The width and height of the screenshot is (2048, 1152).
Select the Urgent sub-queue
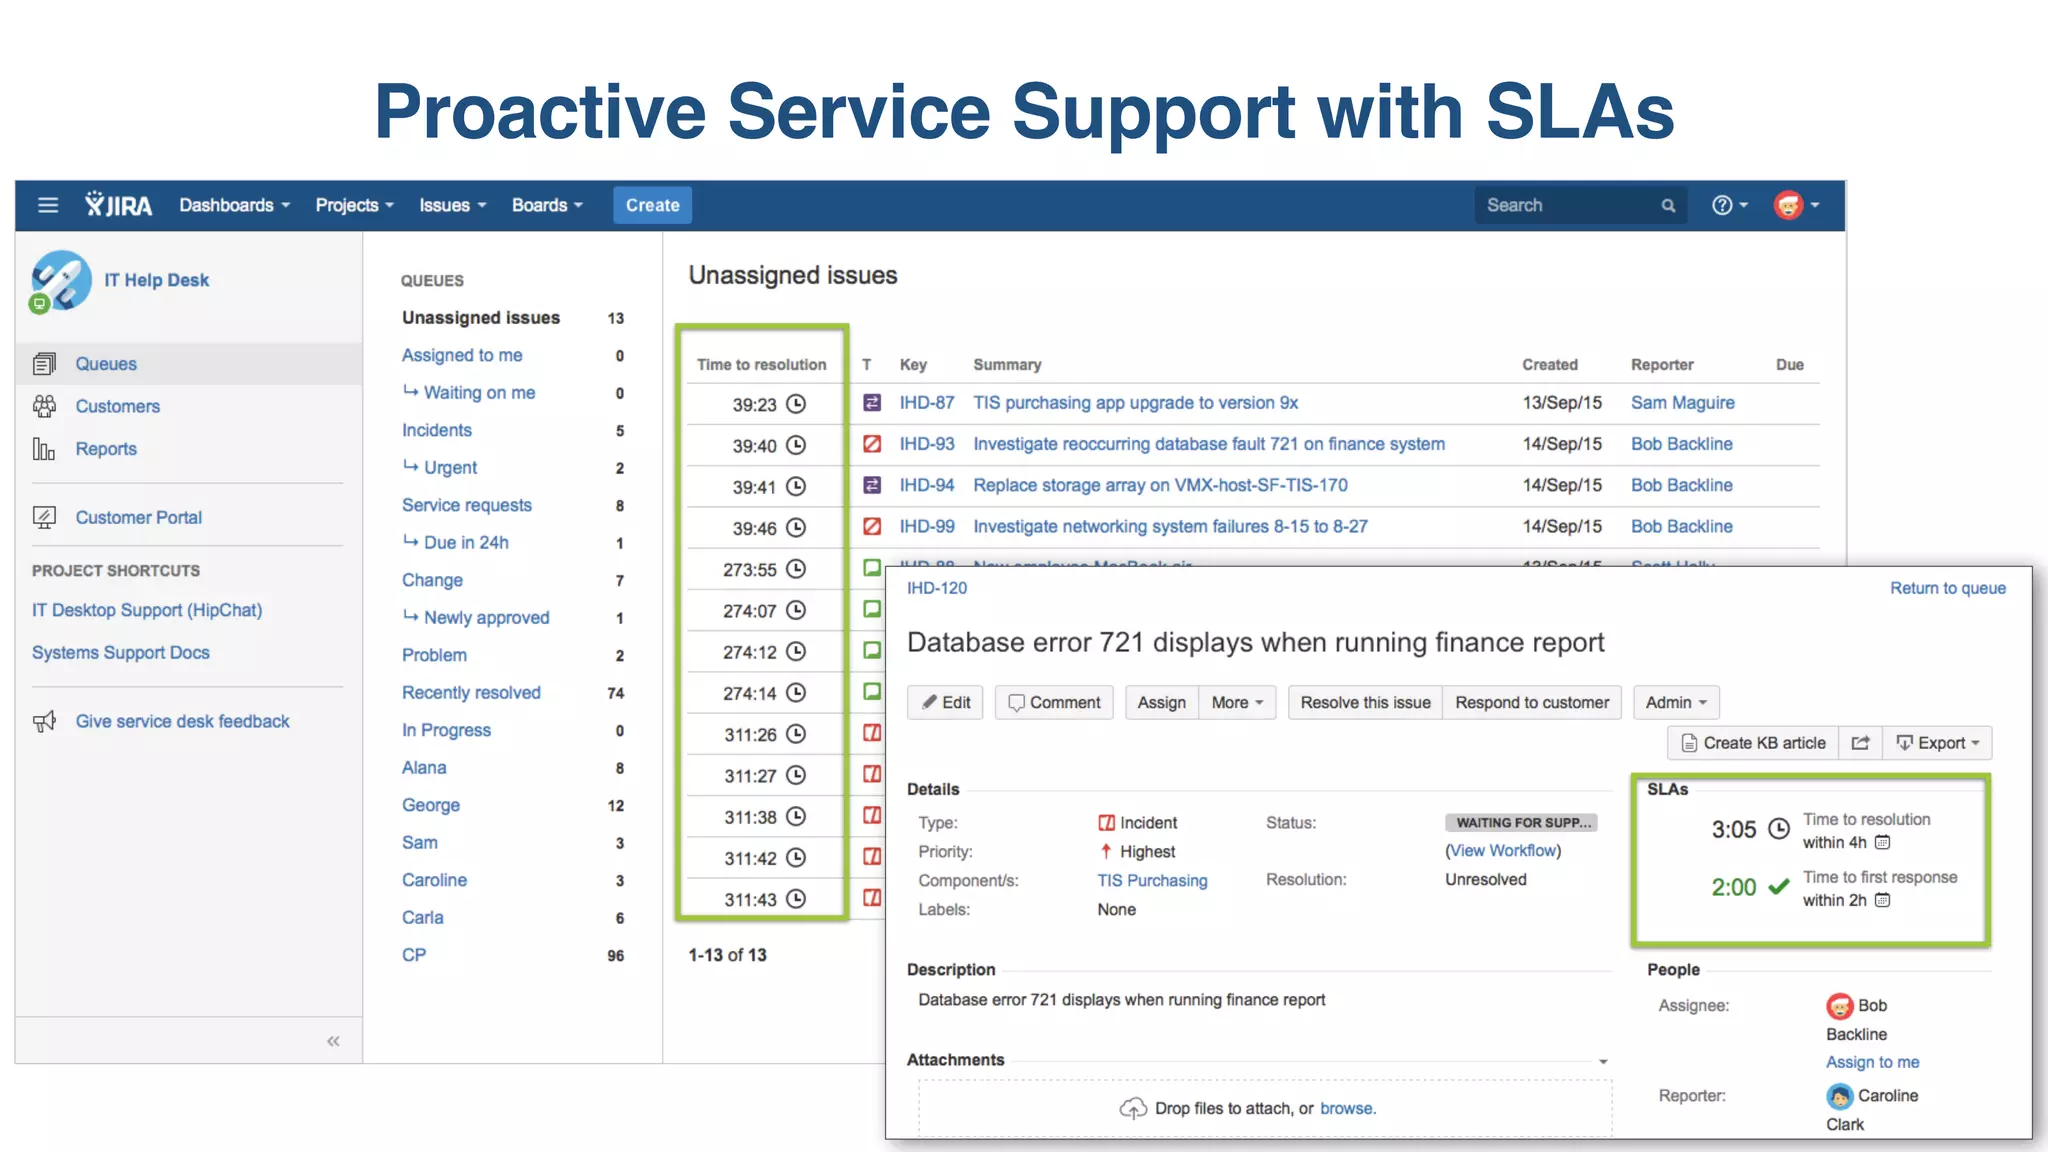450,467
